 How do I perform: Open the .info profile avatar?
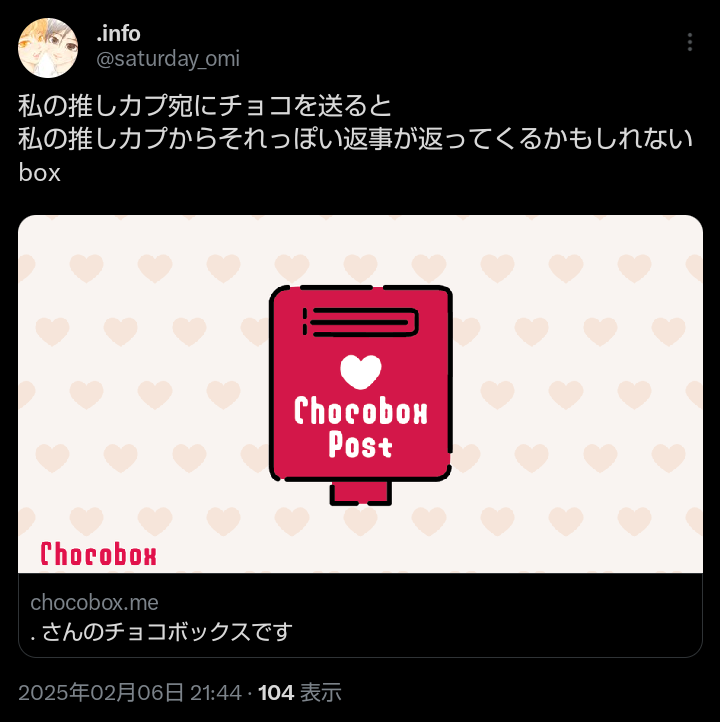48,48
